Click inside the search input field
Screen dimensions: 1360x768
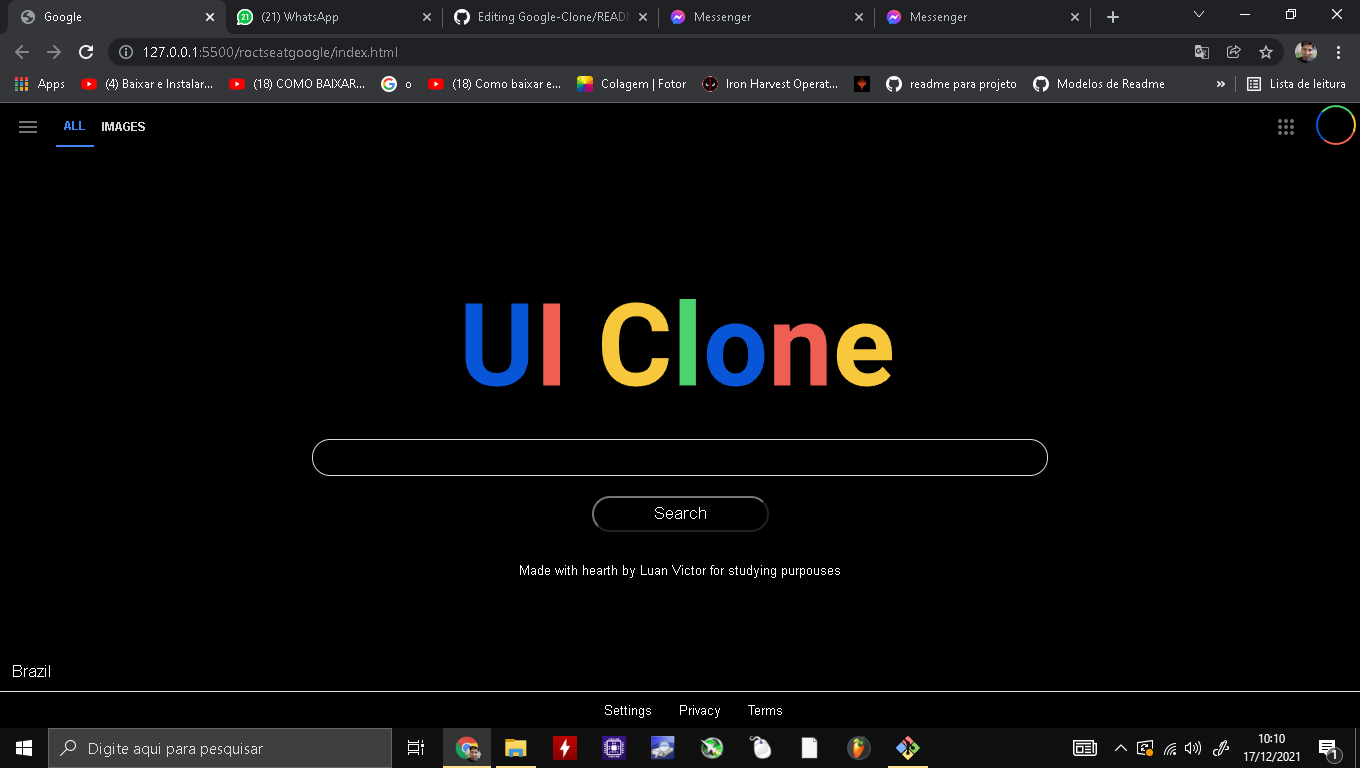[680, 457]
